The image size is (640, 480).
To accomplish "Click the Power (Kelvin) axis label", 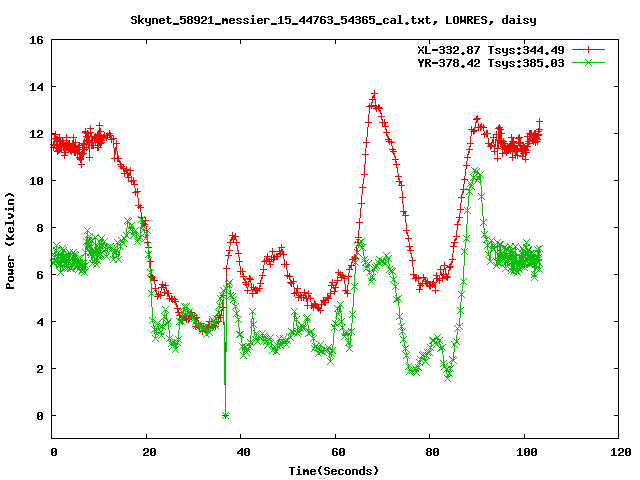I will (10, 241).
